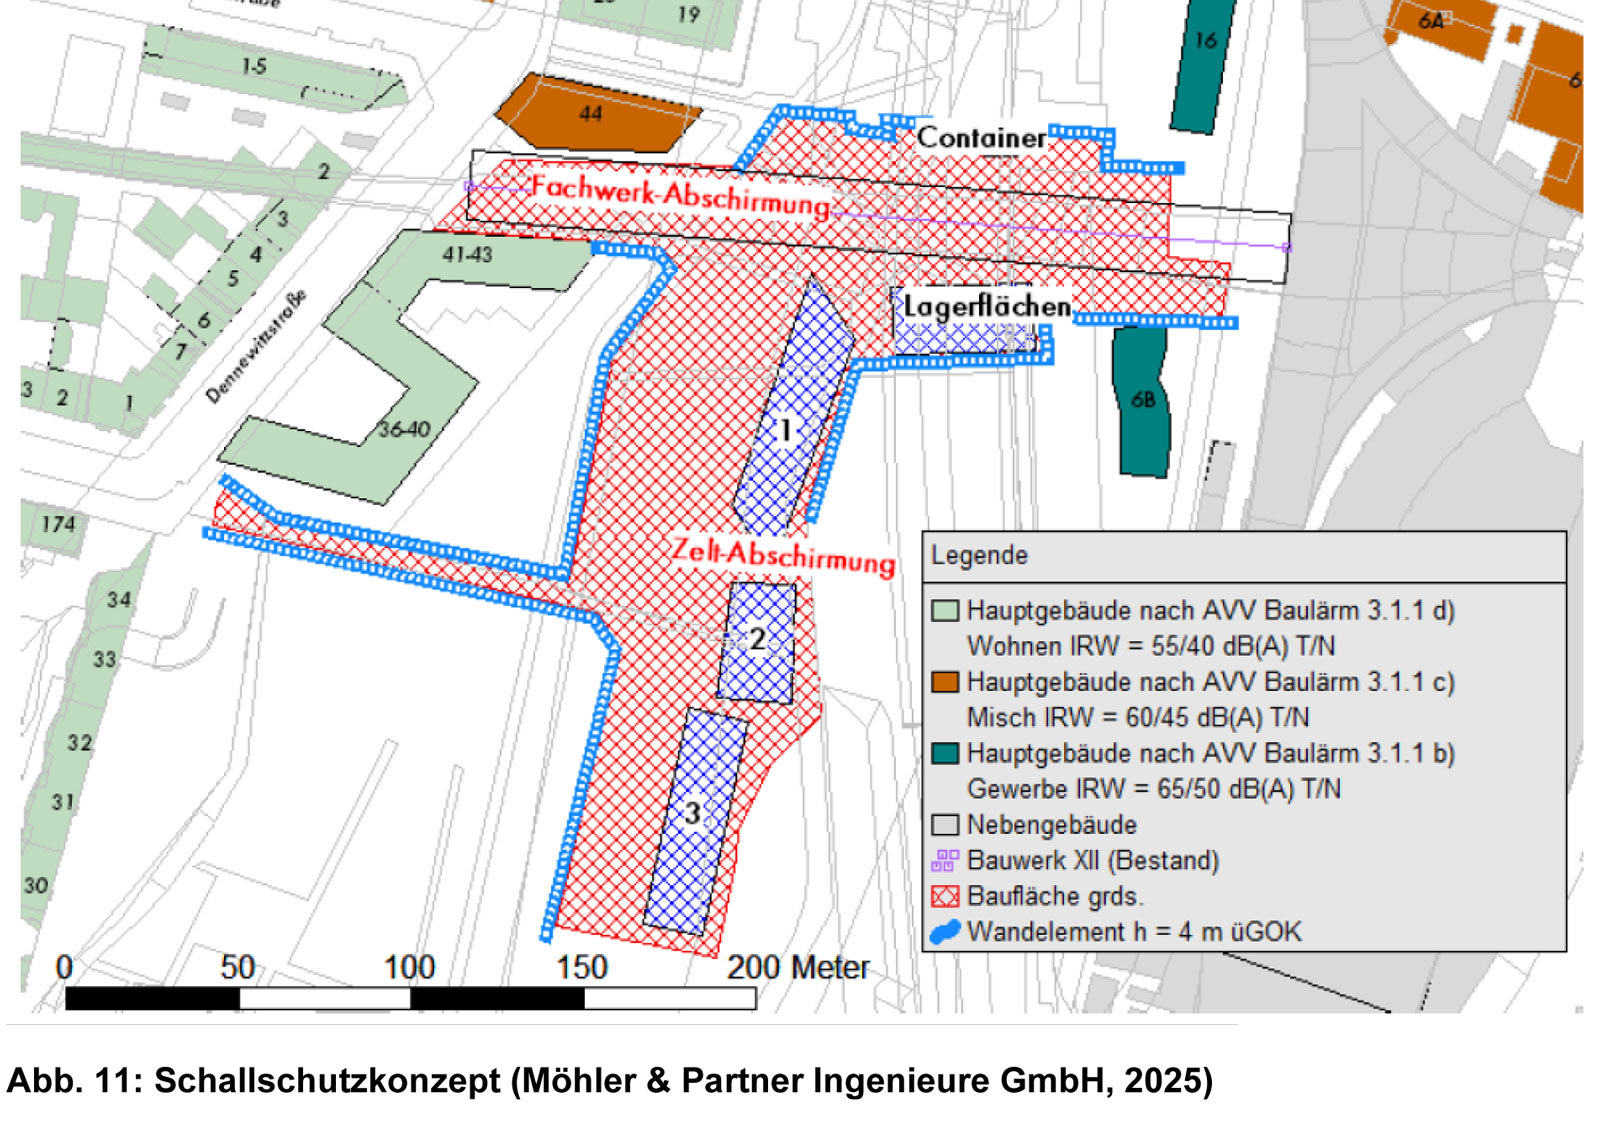Click the Container label
Image resolution: width=1600 pixels, height=1132 pixels.
pos(980,138)
